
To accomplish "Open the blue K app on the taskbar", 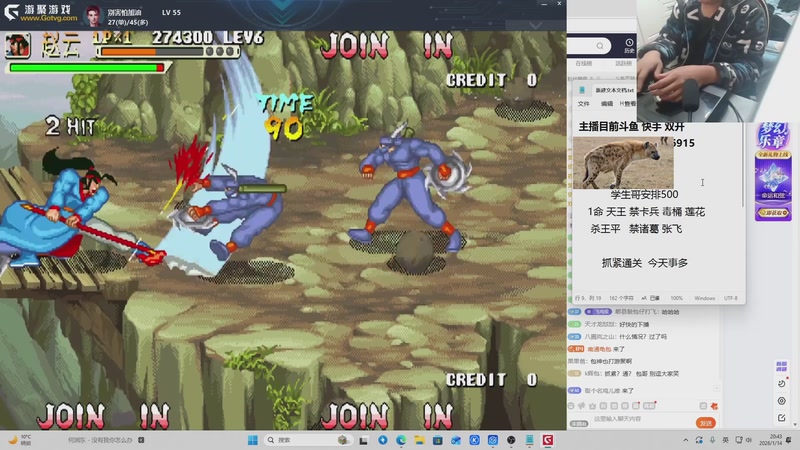I will coord(474,440).
